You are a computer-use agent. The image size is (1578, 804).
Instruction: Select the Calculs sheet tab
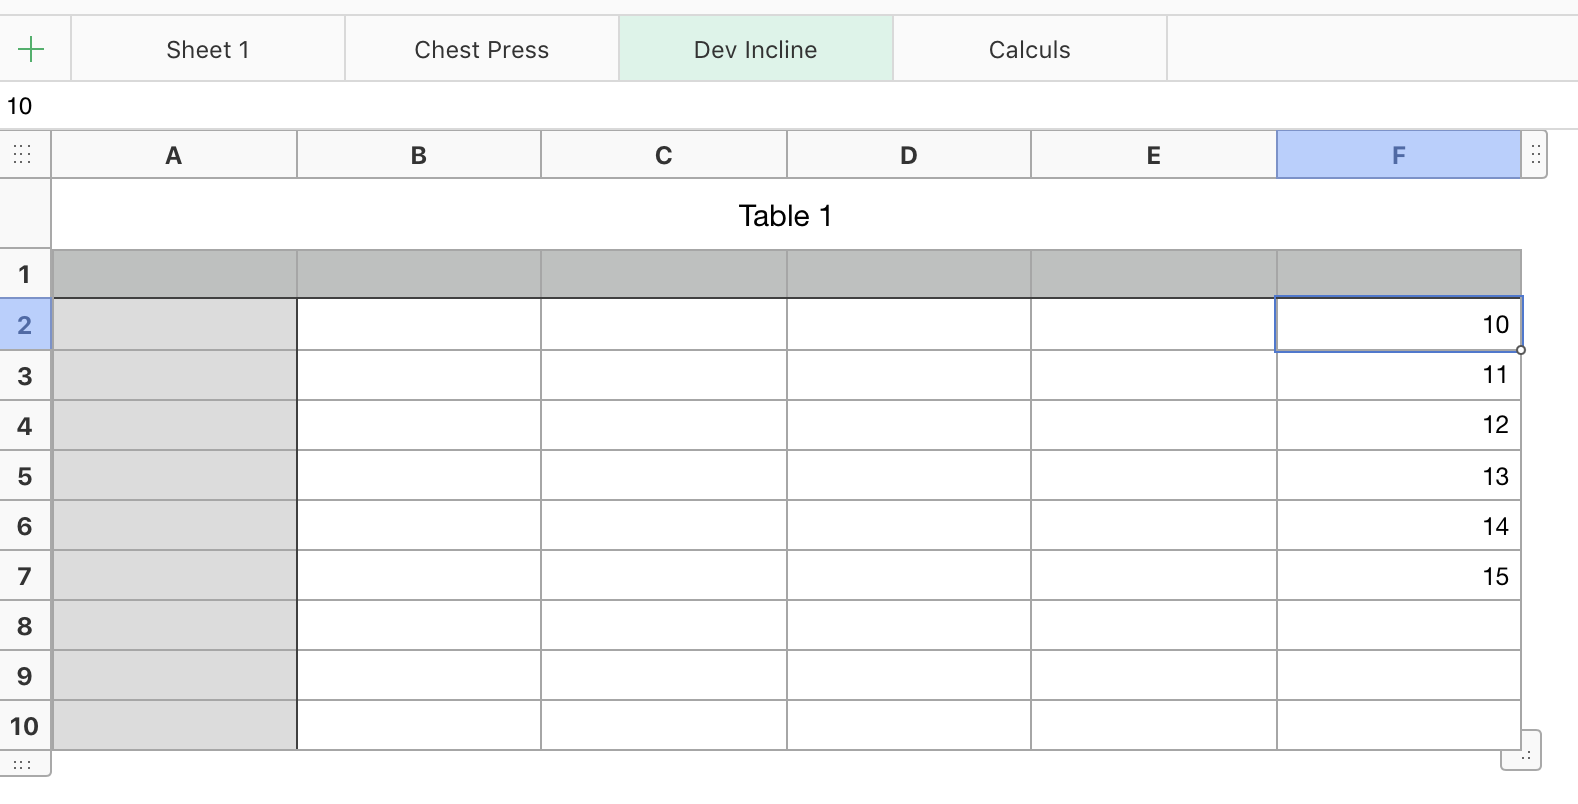pyautogui.click(x=1029, y=50)
